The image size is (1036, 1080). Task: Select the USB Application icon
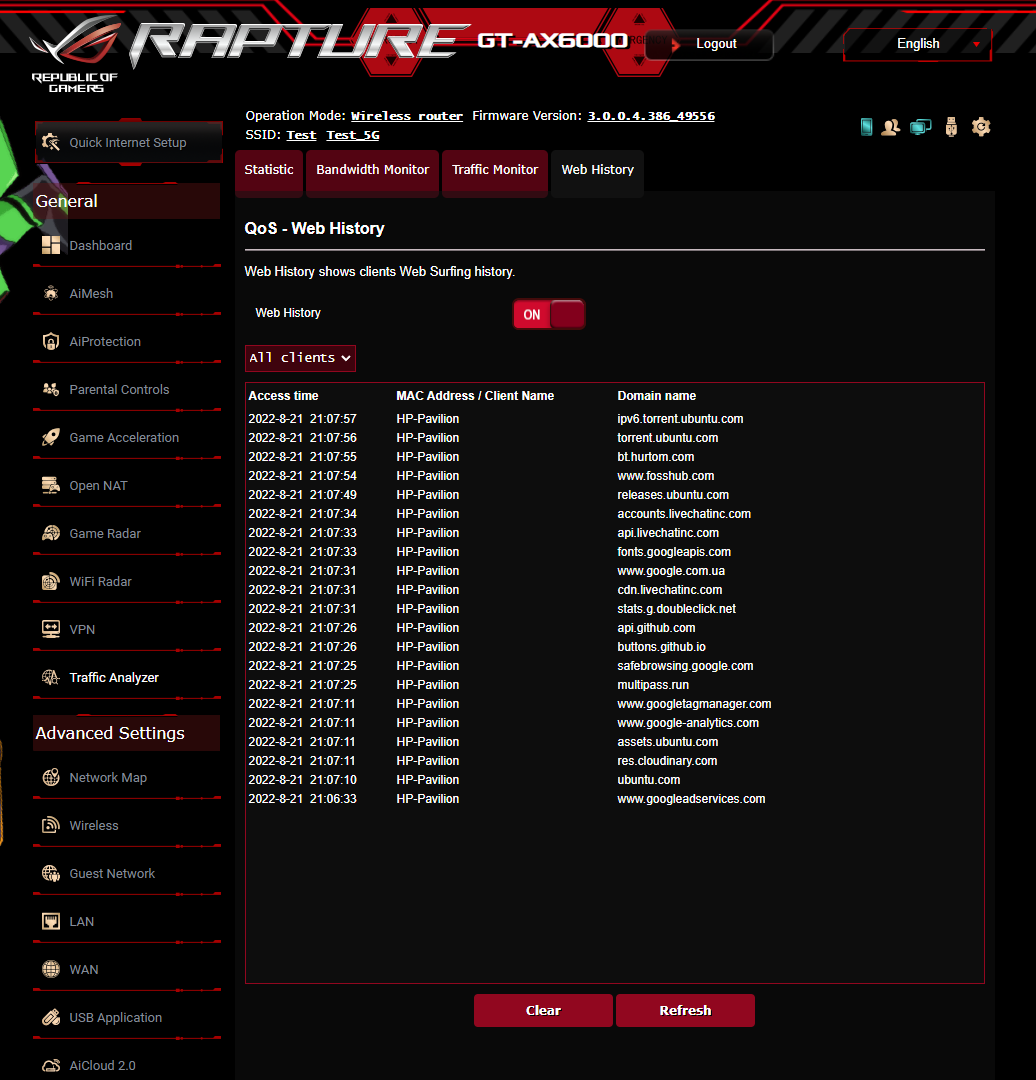[x=51, y=1017]
